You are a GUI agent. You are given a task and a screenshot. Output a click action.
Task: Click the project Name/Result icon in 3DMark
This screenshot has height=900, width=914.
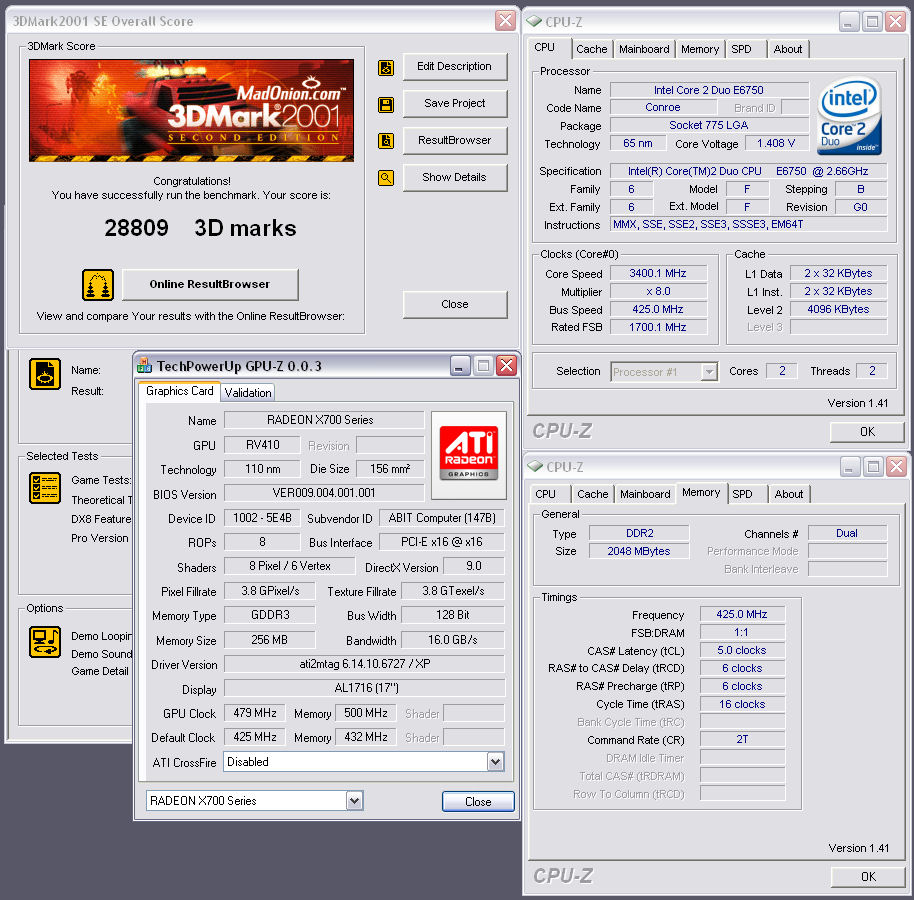tap(45, 374)
